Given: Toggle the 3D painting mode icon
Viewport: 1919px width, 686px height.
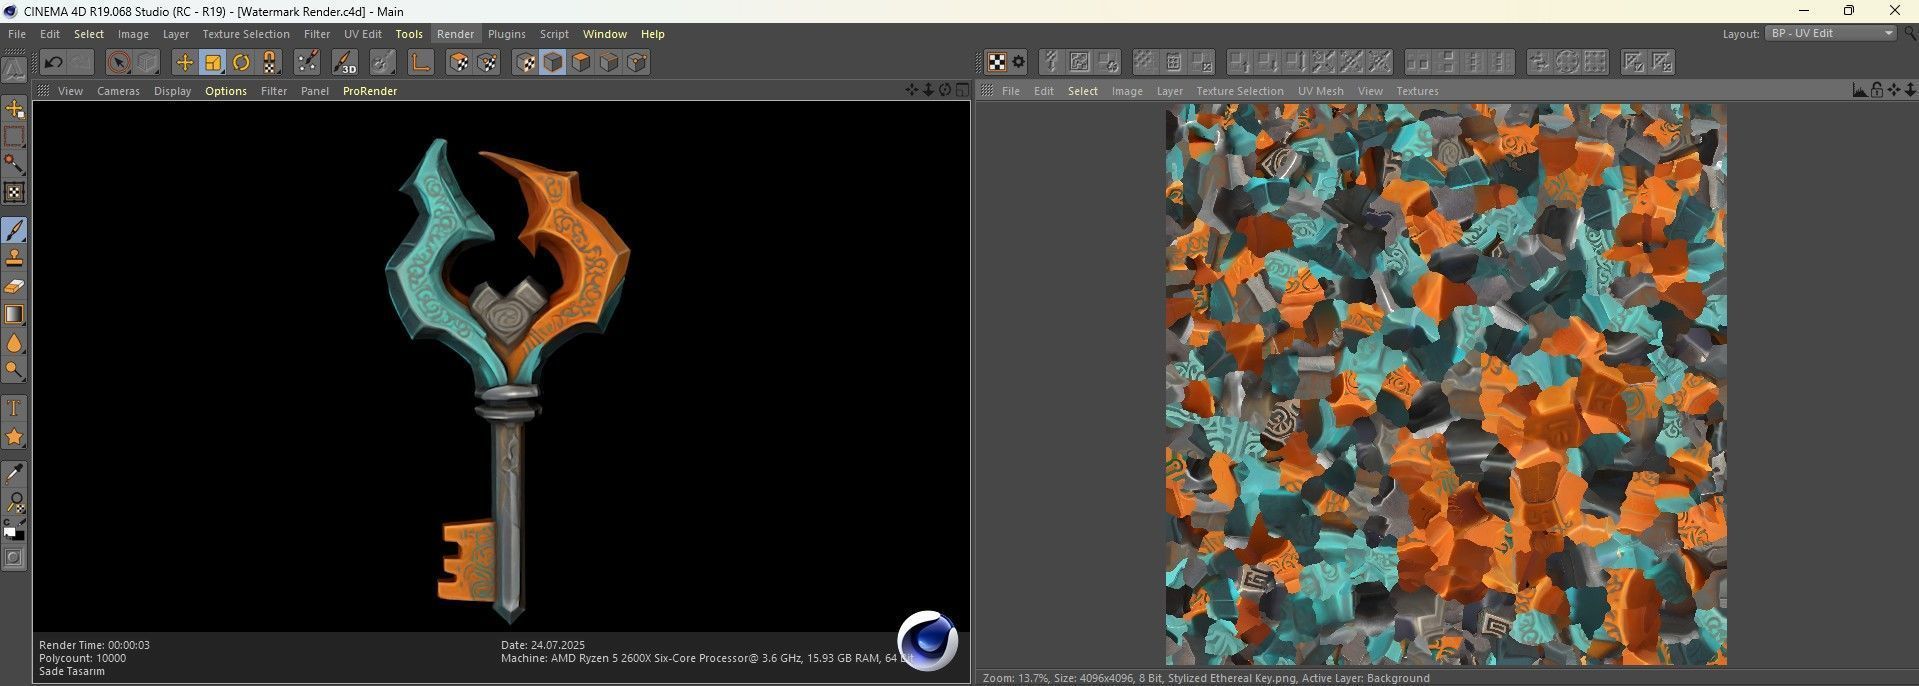Looking at the screenshot, I should (344, 63).
